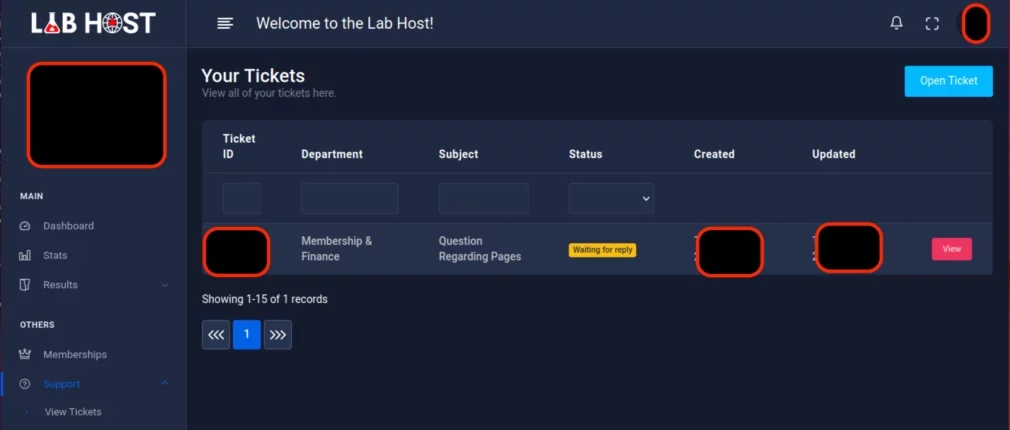Sort by Subject column header
1010x430 pixels.
[x=459, y=154]
